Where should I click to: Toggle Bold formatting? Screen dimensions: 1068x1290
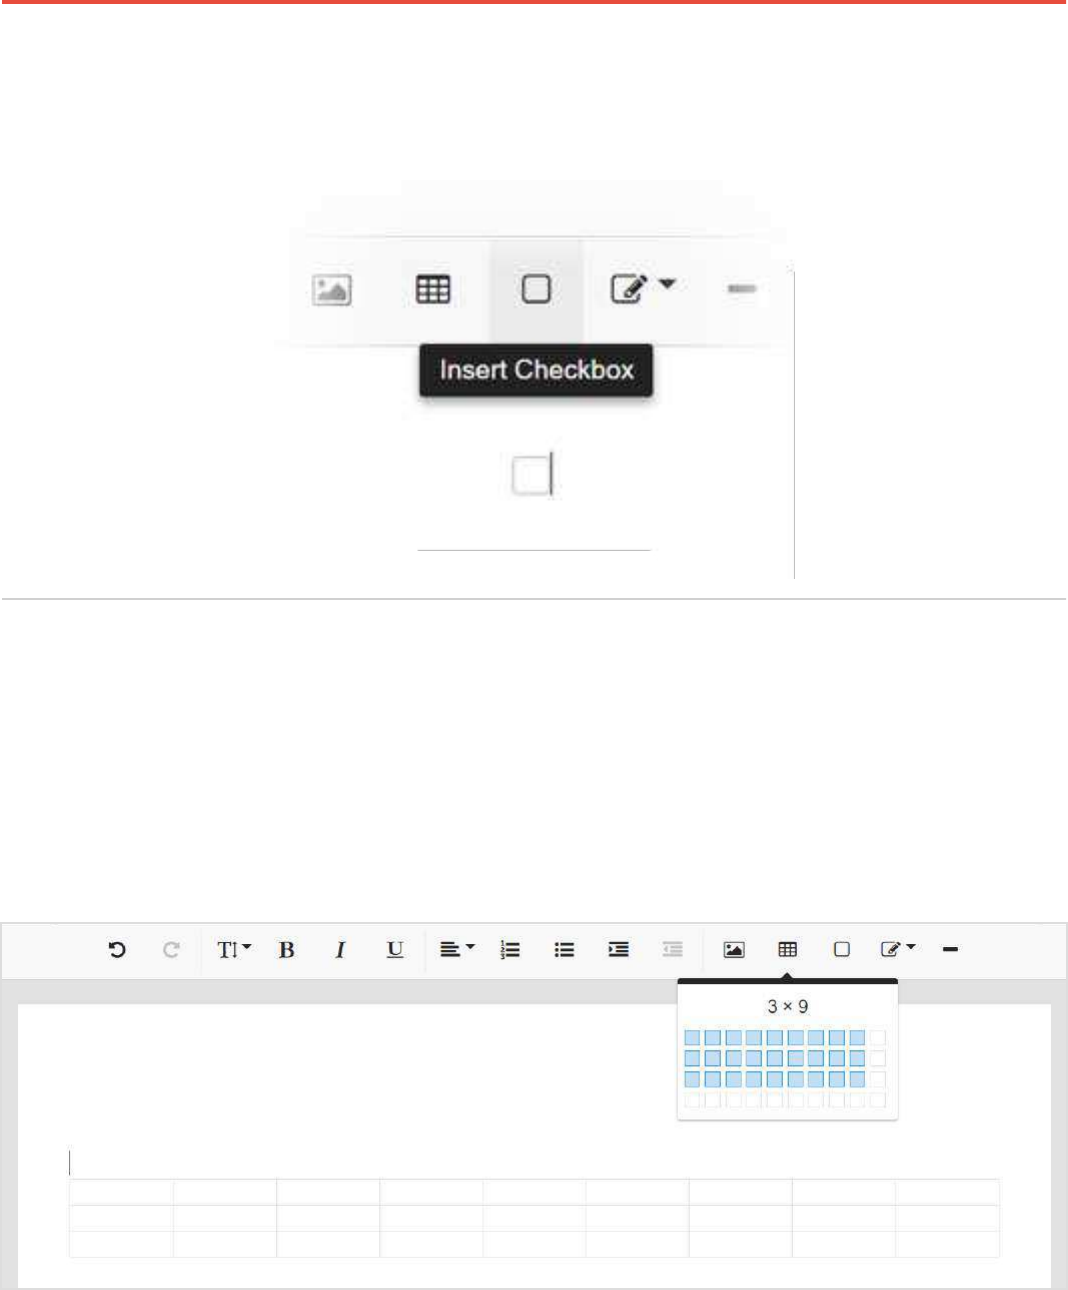click(286, 950)
